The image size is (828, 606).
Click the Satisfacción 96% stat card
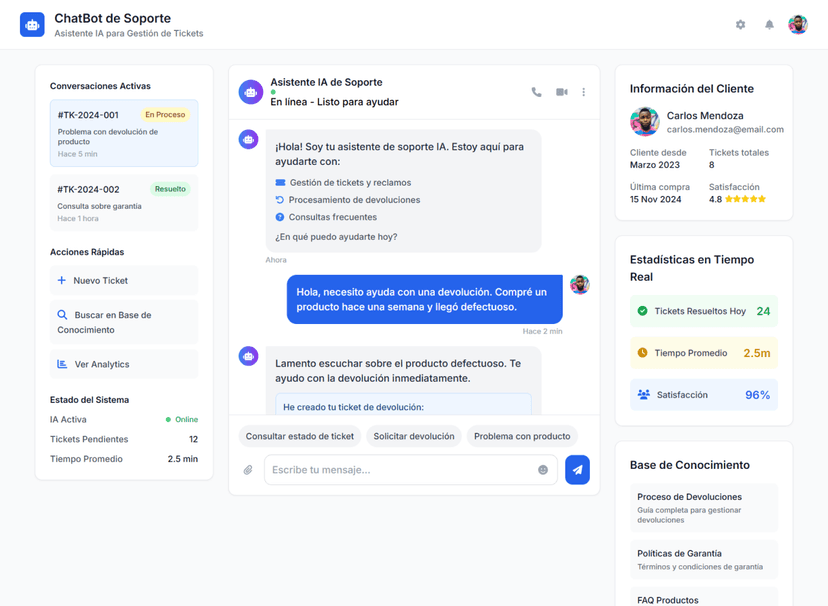click(704, 395)
